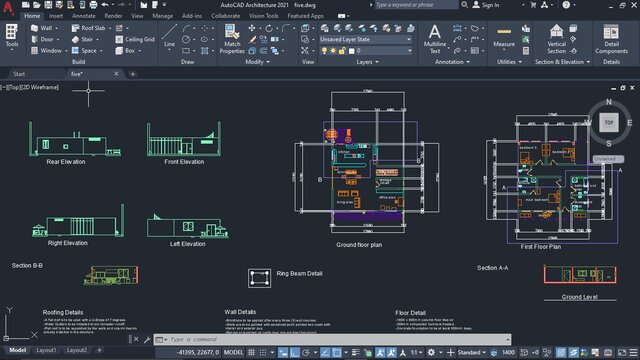The height and width of the screenshot is (360, 640).
Task: Open the Standard display configuration dropdown
Action: (x=471, y=352)
